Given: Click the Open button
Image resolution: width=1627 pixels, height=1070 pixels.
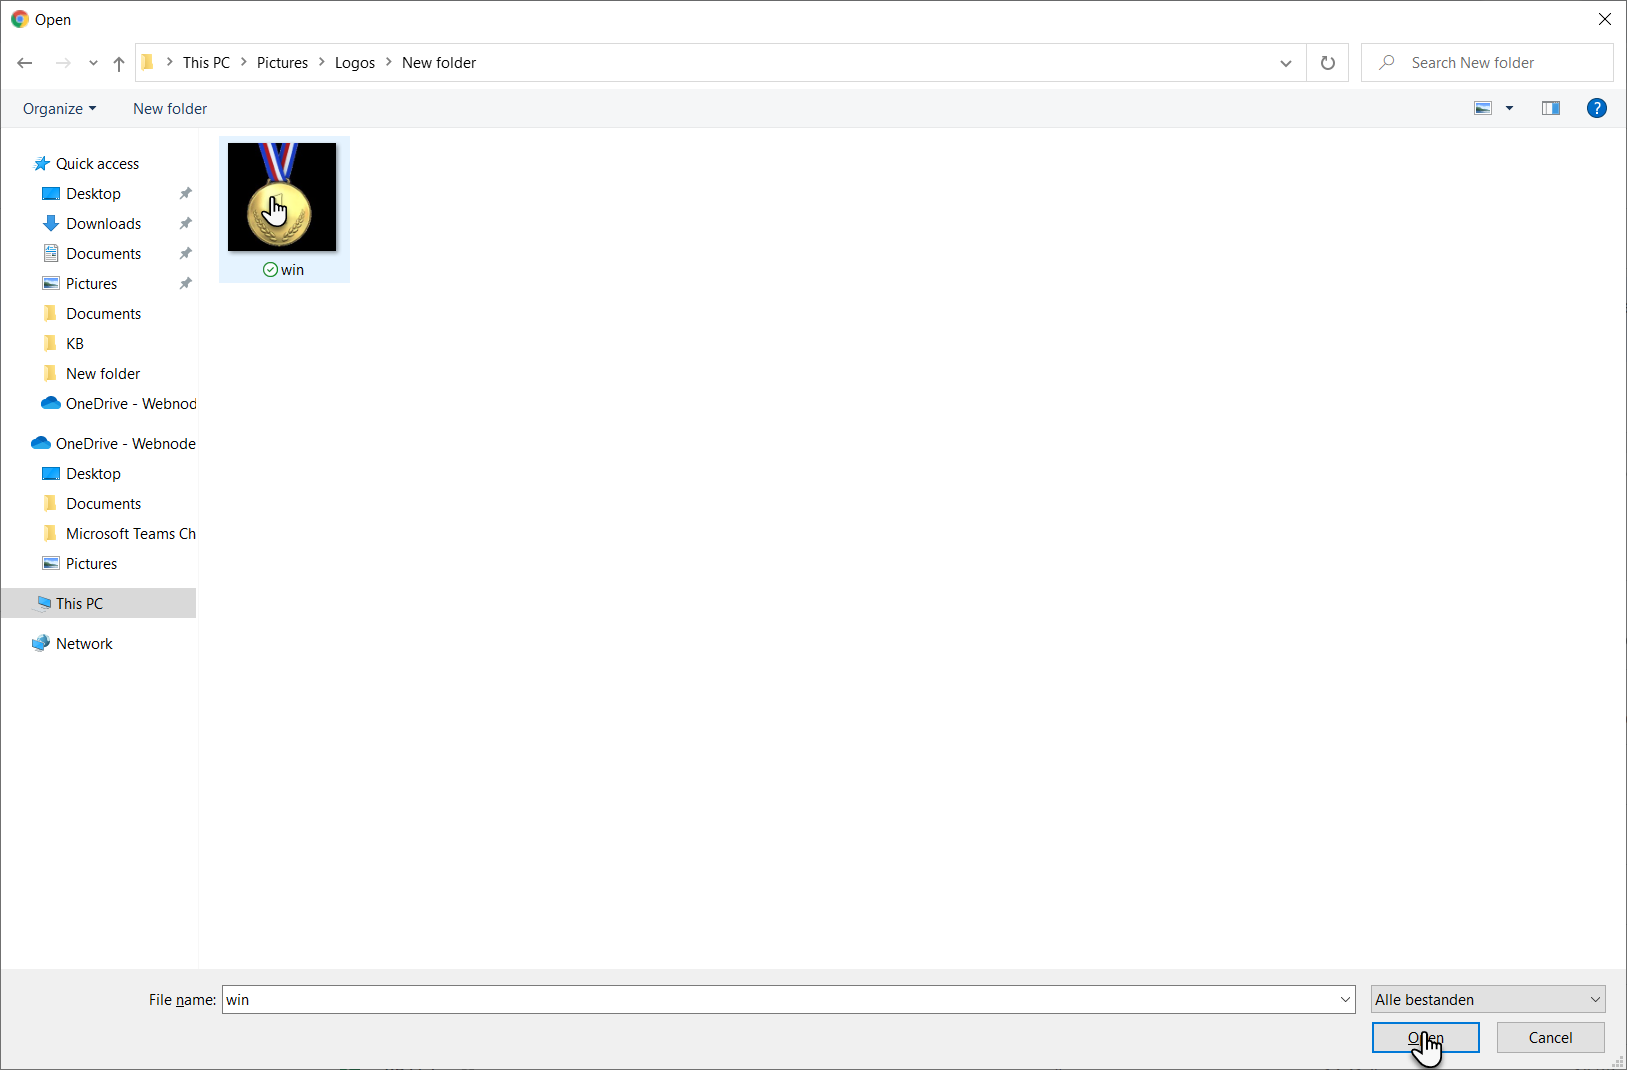Looking at the screenshot, I should click(x=1426, y=1038).
